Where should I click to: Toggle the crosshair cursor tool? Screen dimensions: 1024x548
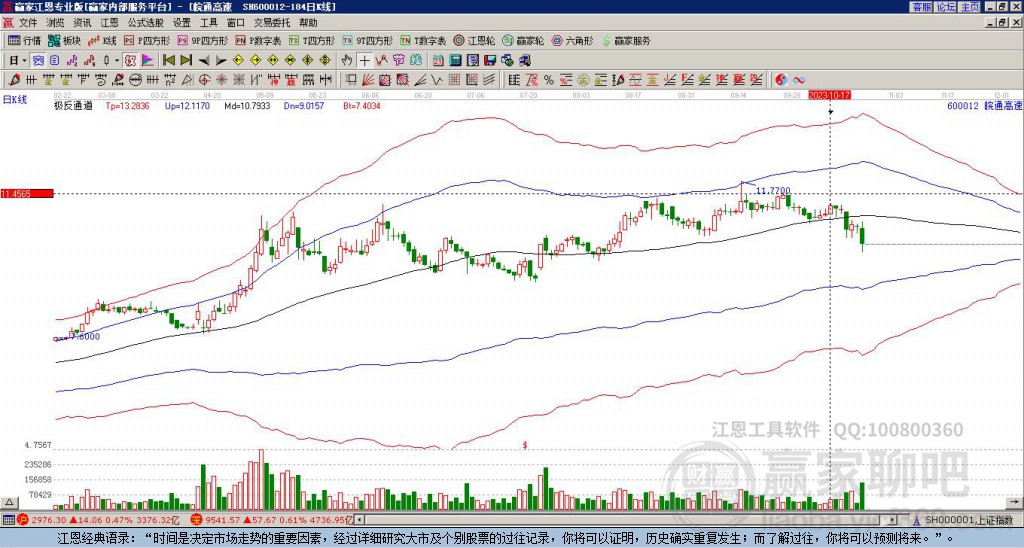click(x=364, y=61)
